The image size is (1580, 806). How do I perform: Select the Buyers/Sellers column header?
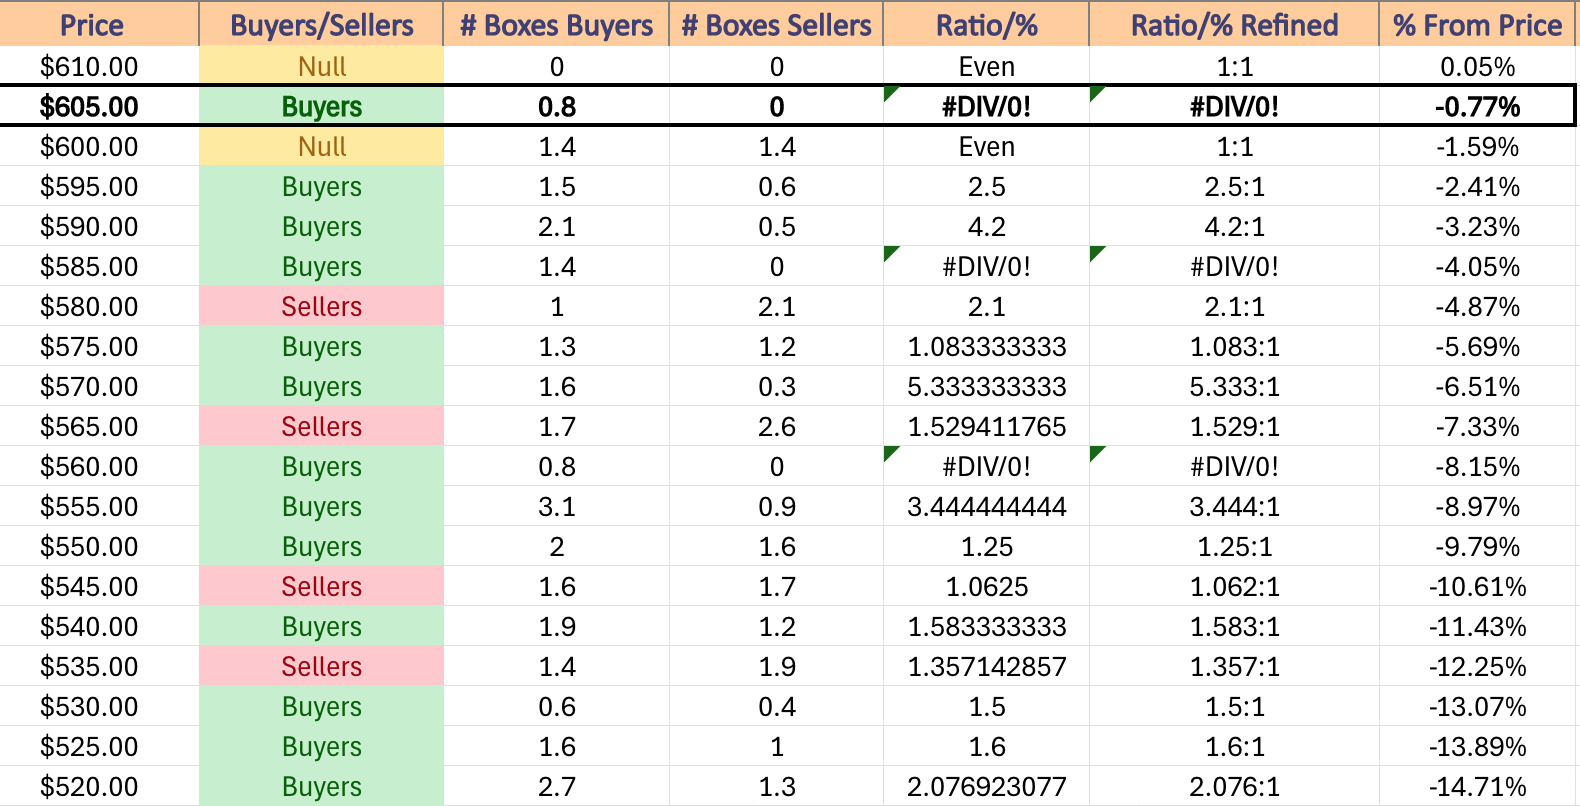coord(321,24)
